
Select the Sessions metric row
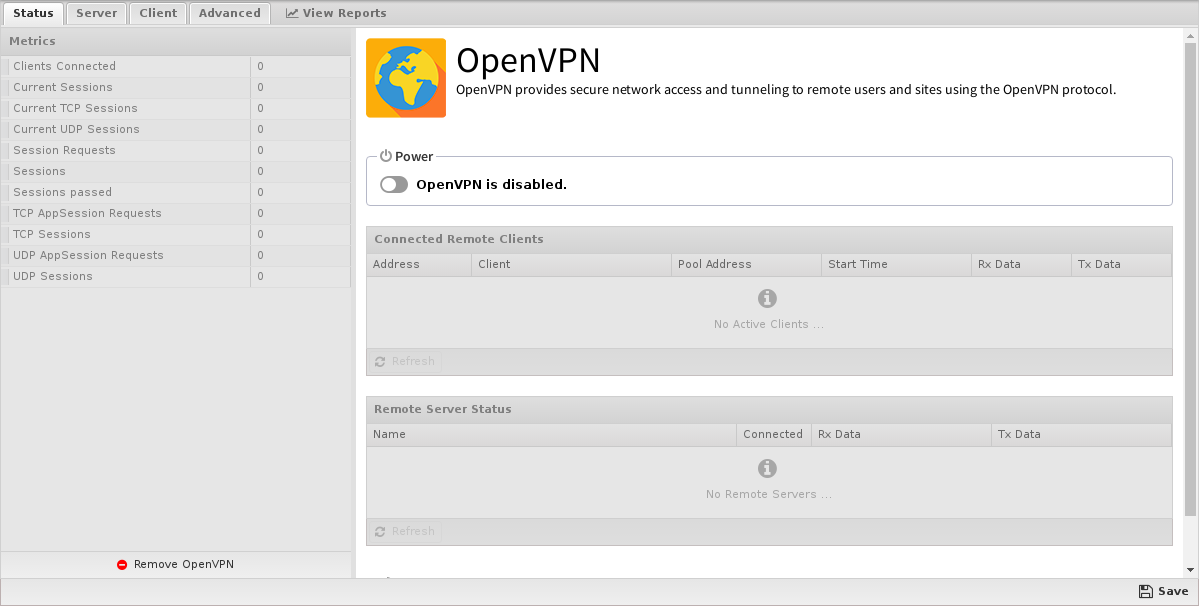click(x=176, y=172)
